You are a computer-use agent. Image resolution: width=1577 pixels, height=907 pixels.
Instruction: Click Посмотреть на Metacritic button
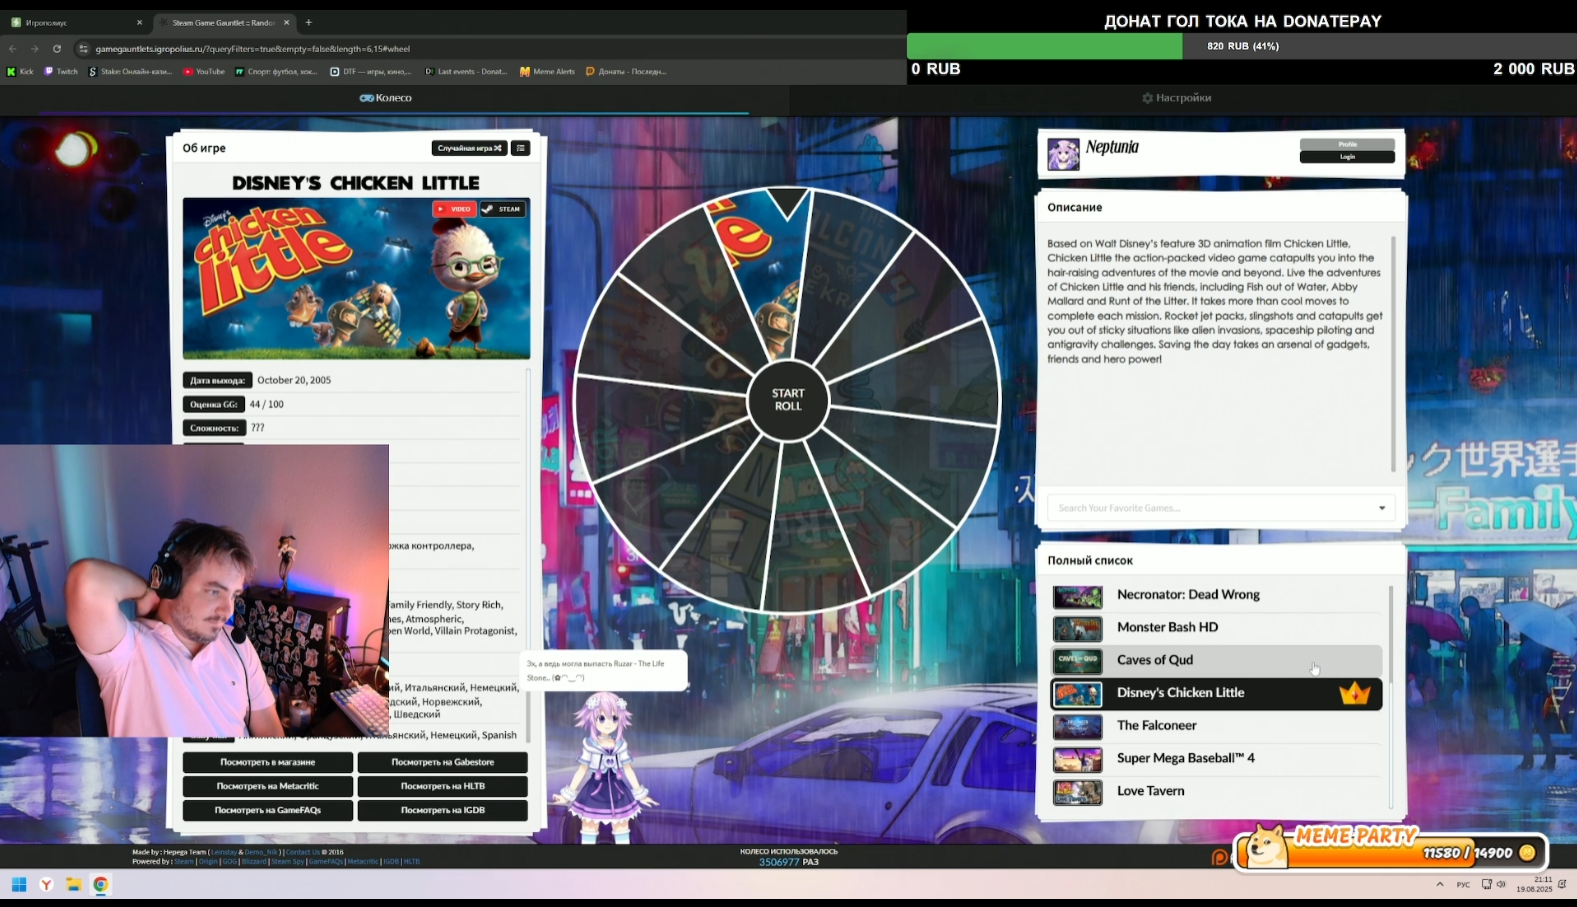click(x=267, y=786)
